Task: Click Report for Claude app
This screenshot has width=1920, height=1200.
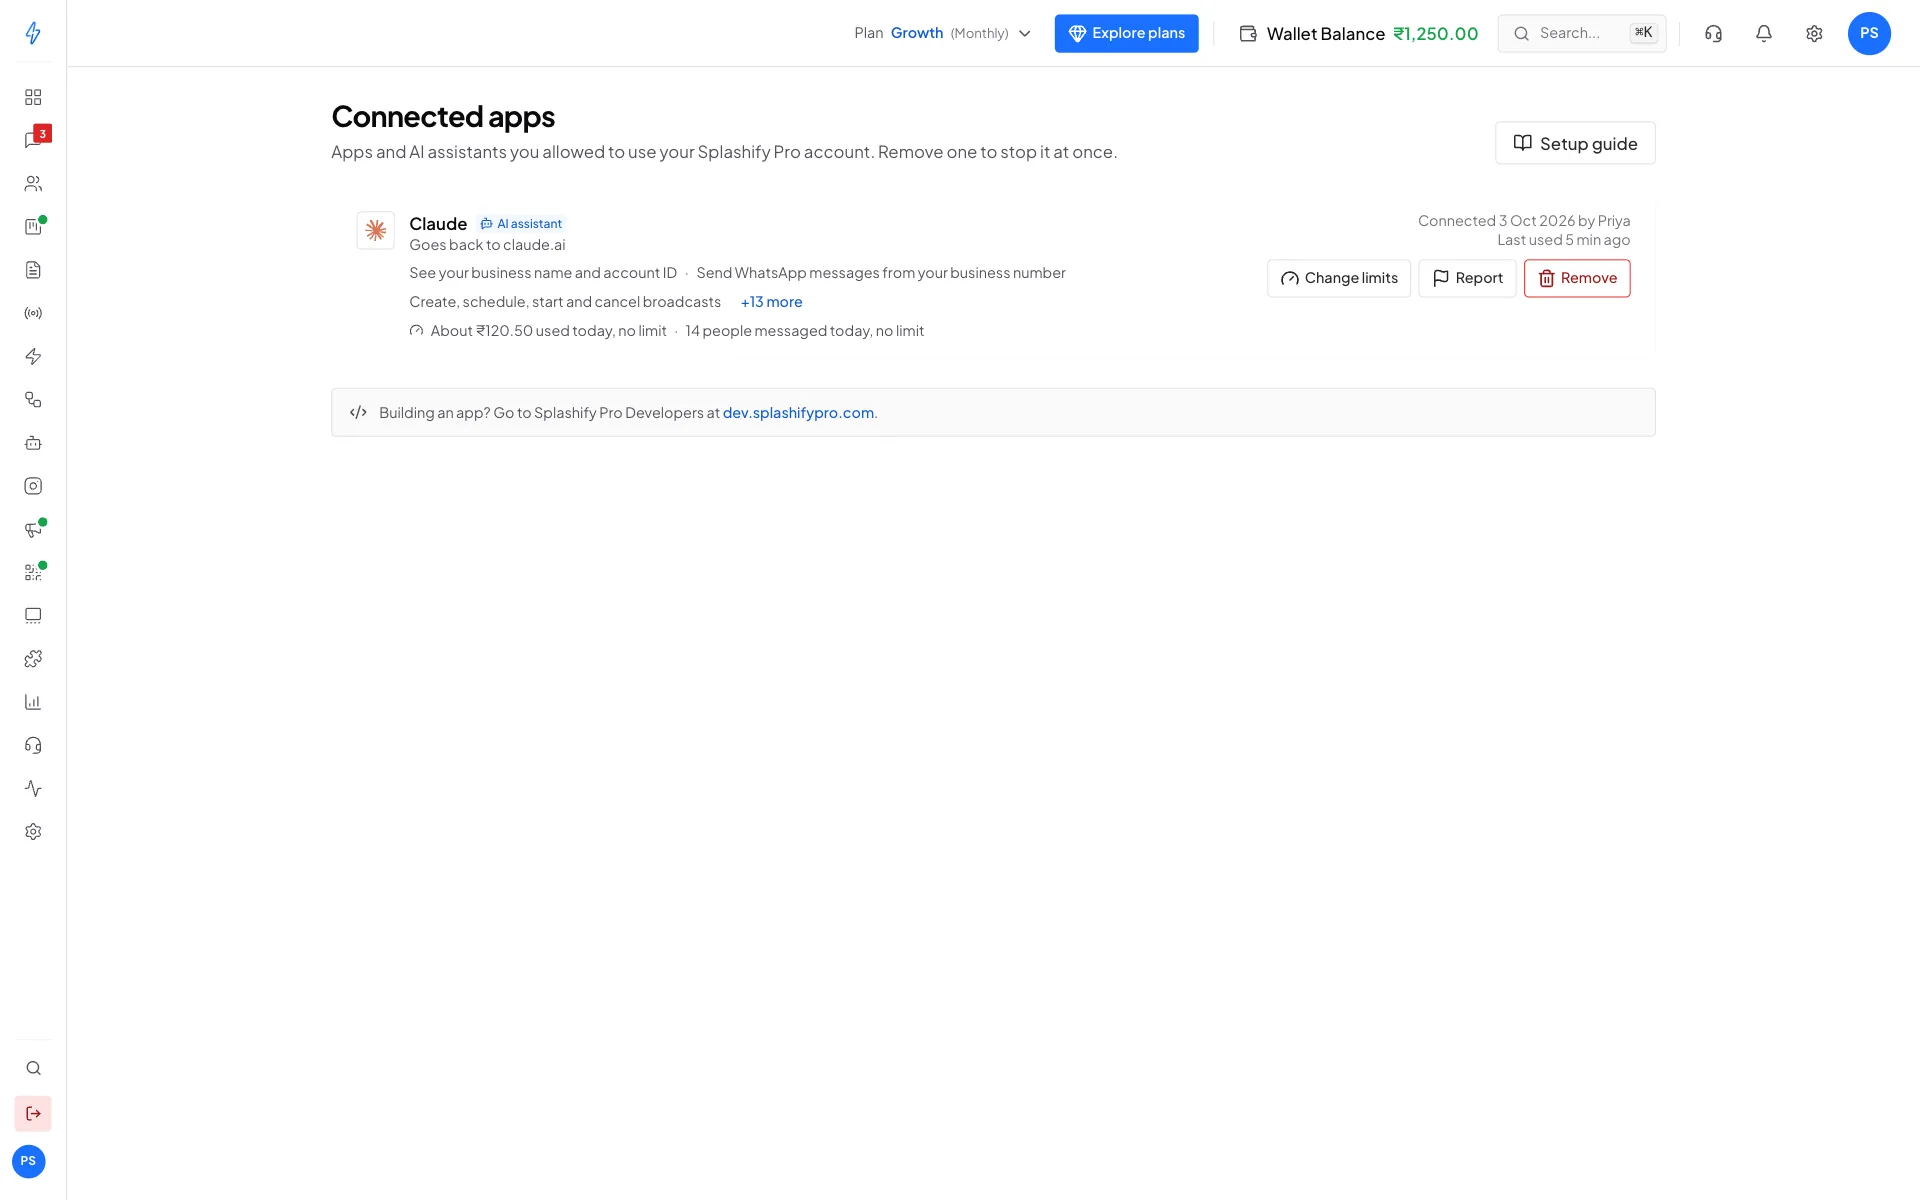Action: pos(1467,278)
